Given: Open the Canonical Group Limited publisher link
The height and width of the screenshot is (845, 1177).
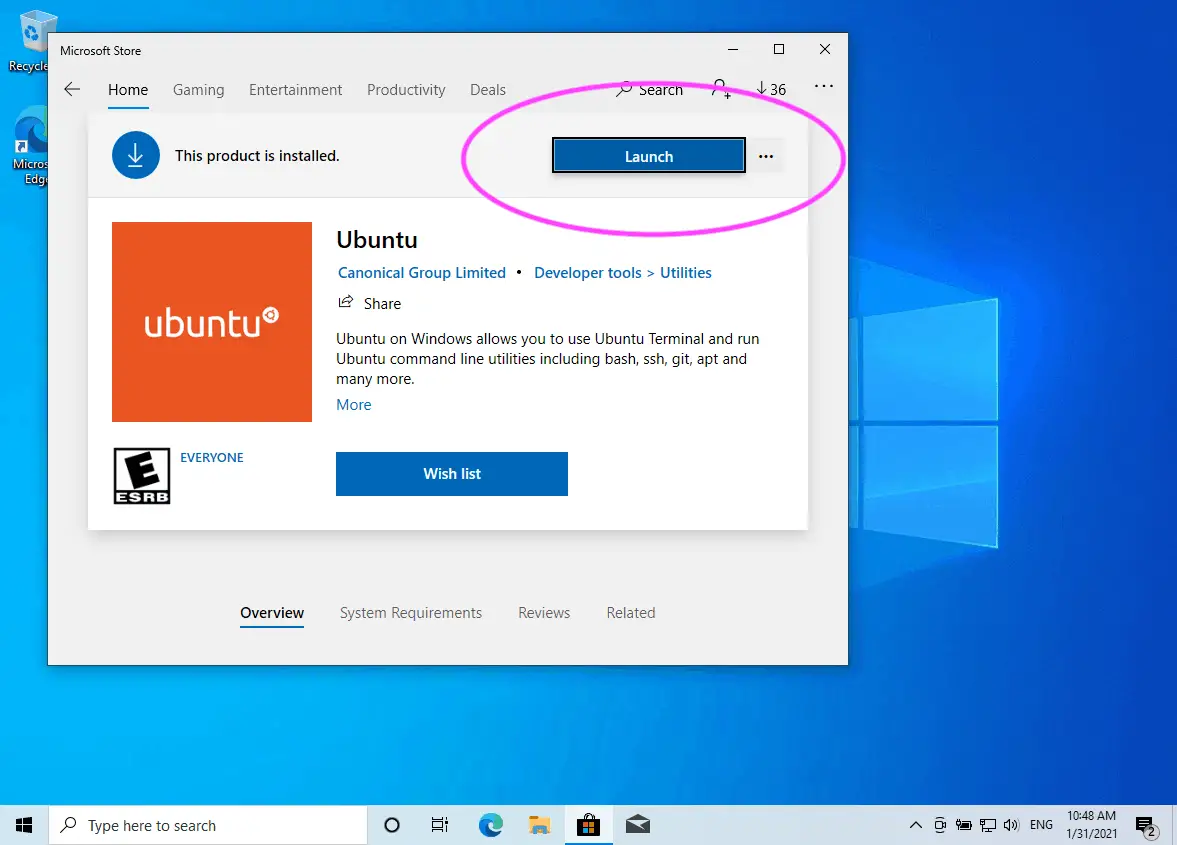Looking at the screenshot, I should pos(422,273).
